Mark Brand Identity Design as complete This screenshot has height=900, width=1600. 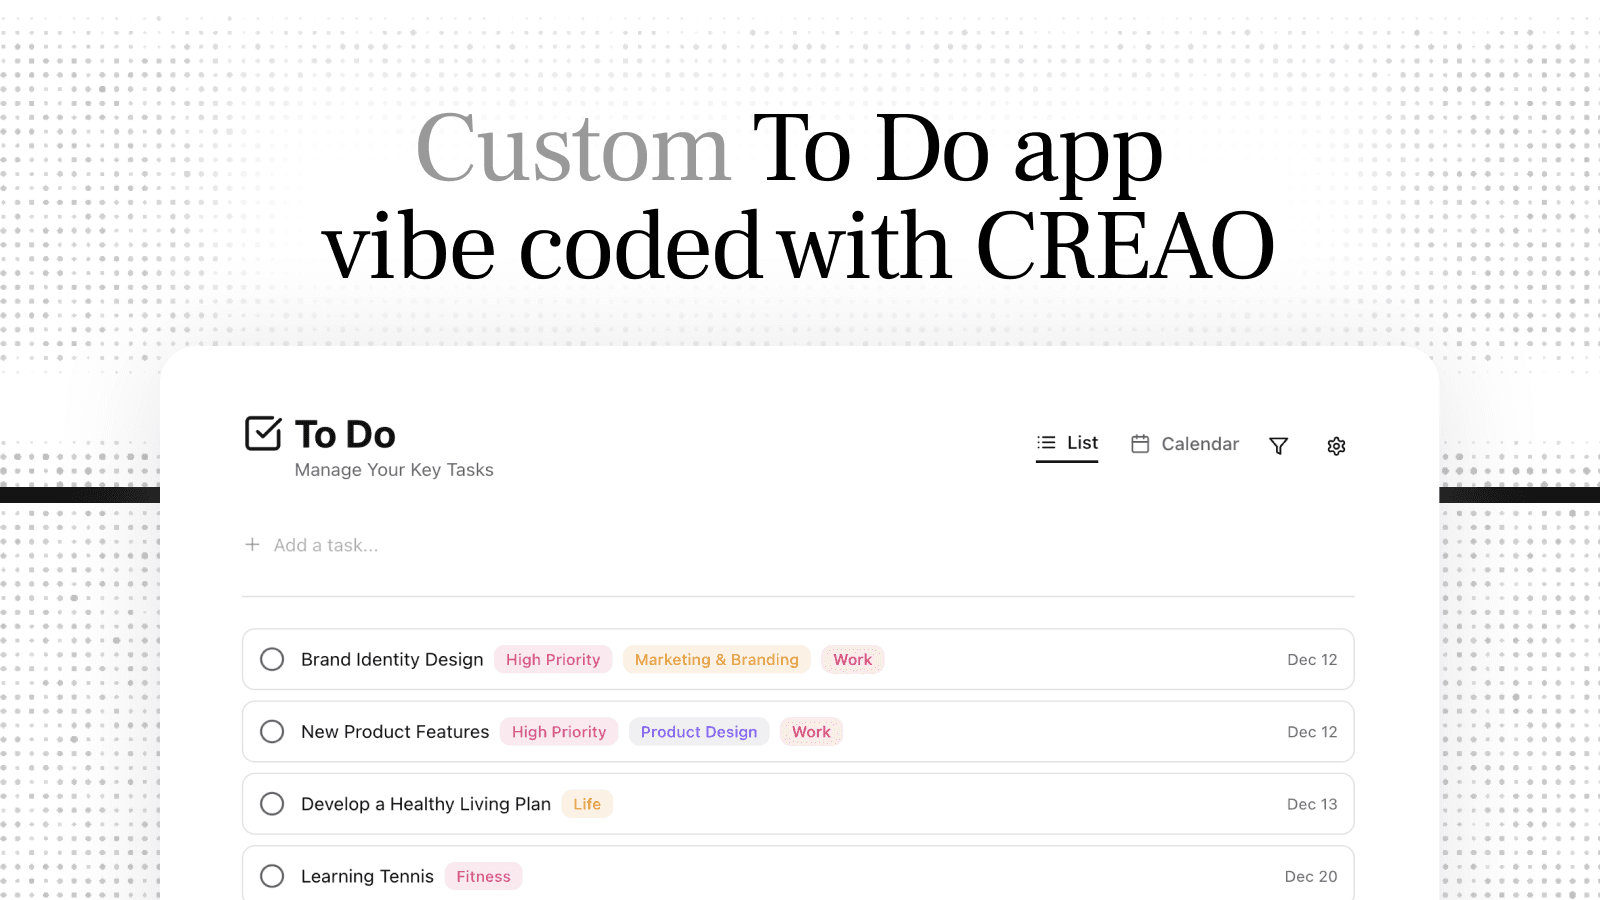[x=272, y=659]
